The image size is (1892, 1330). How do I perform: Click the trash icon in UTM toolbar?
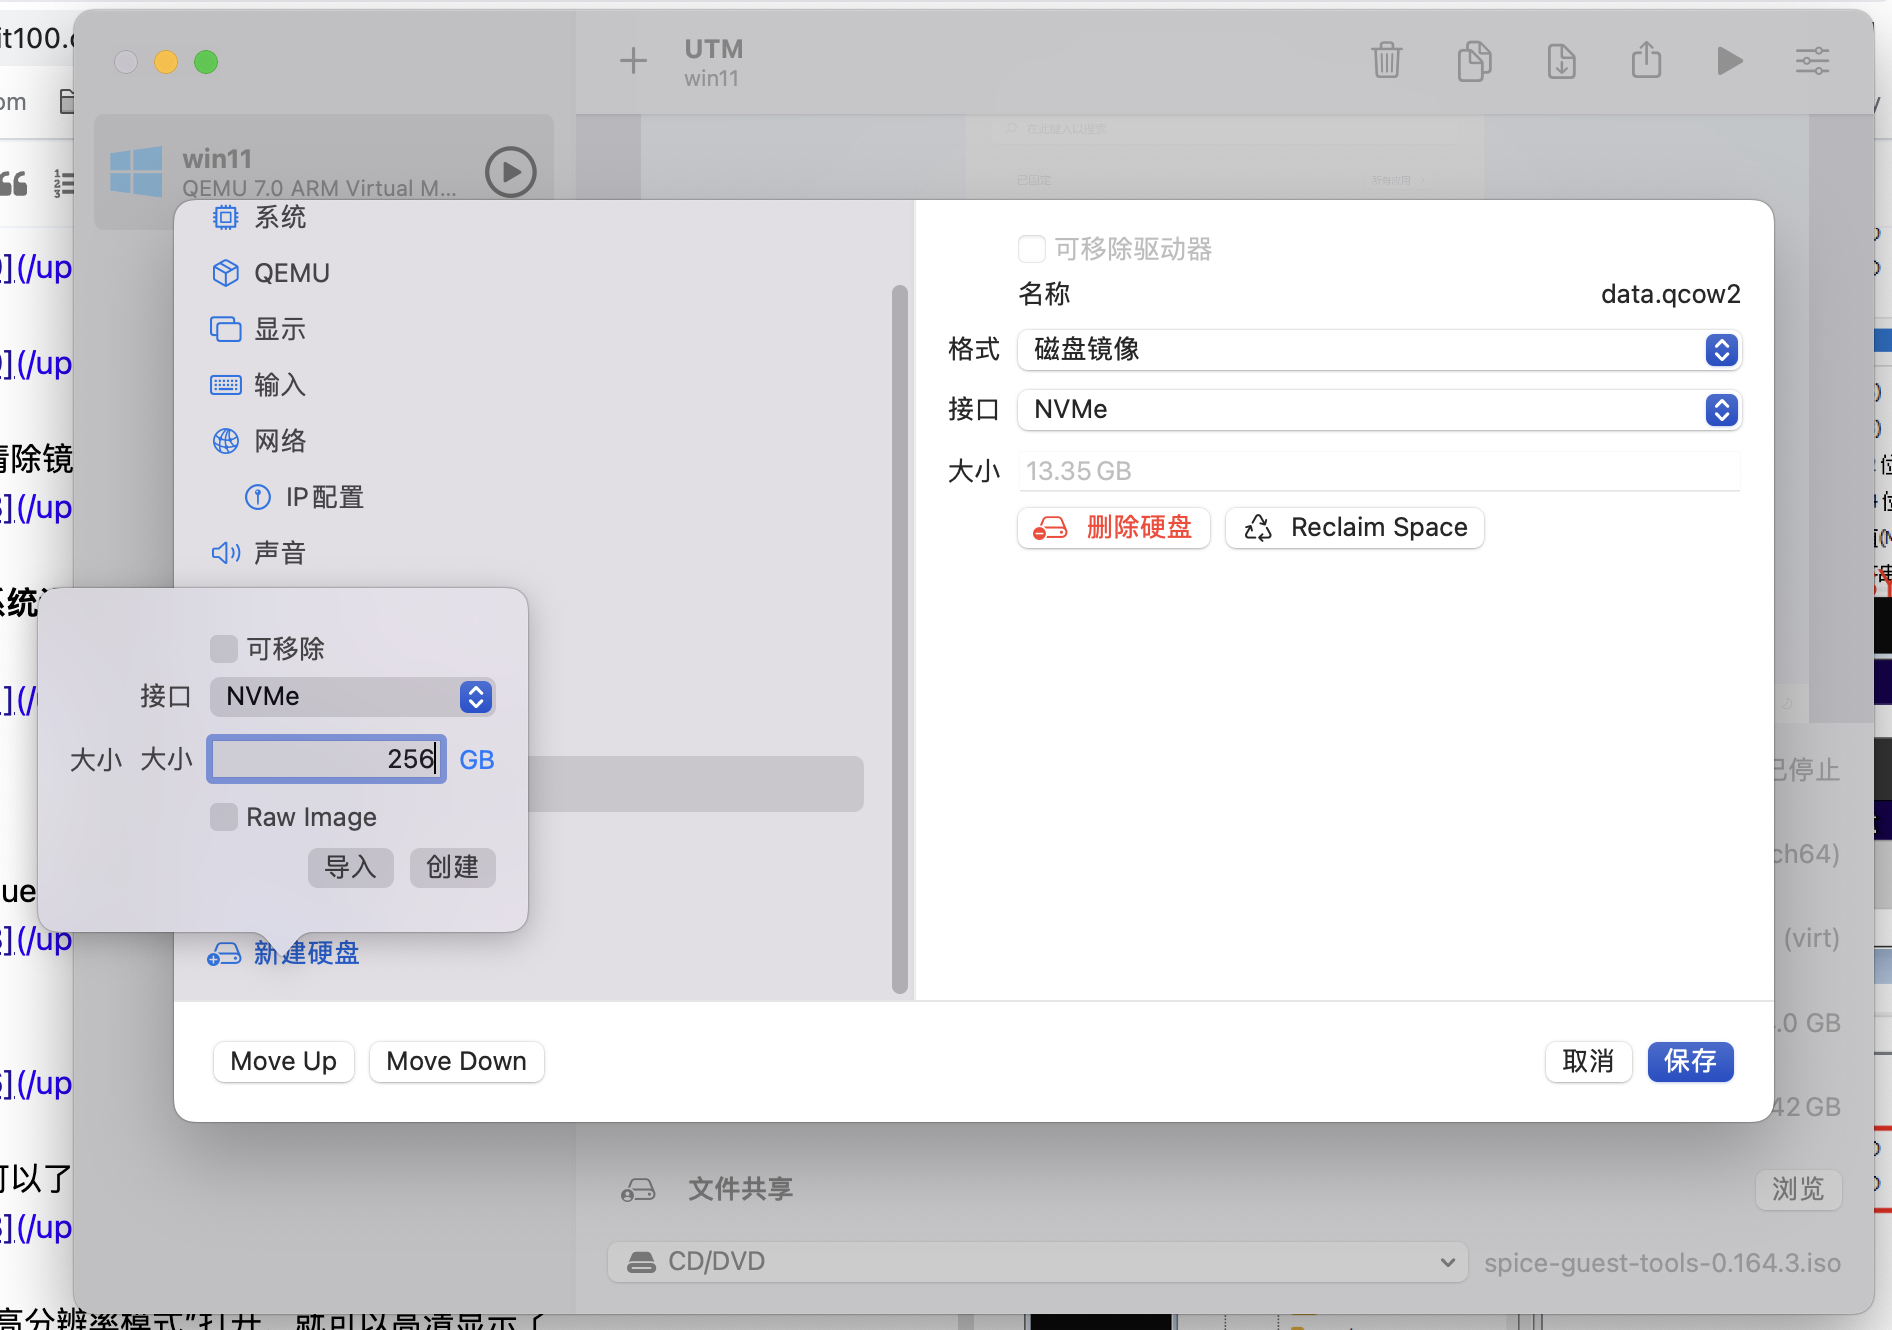1386,61
